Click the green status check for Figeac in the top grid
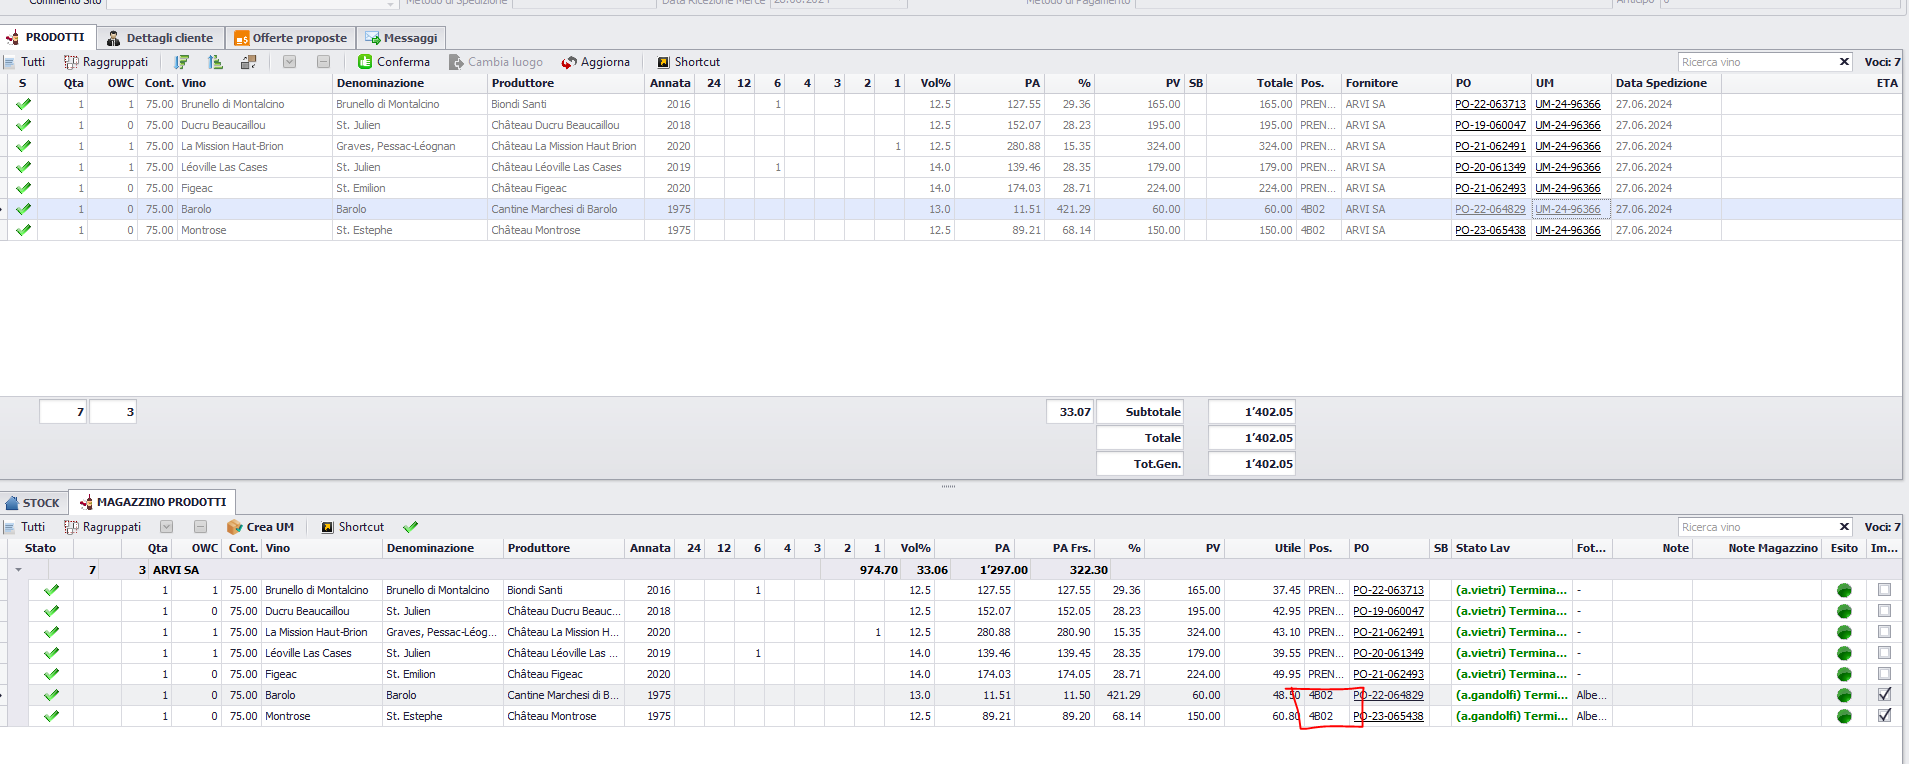 click(x=23, y=188)
